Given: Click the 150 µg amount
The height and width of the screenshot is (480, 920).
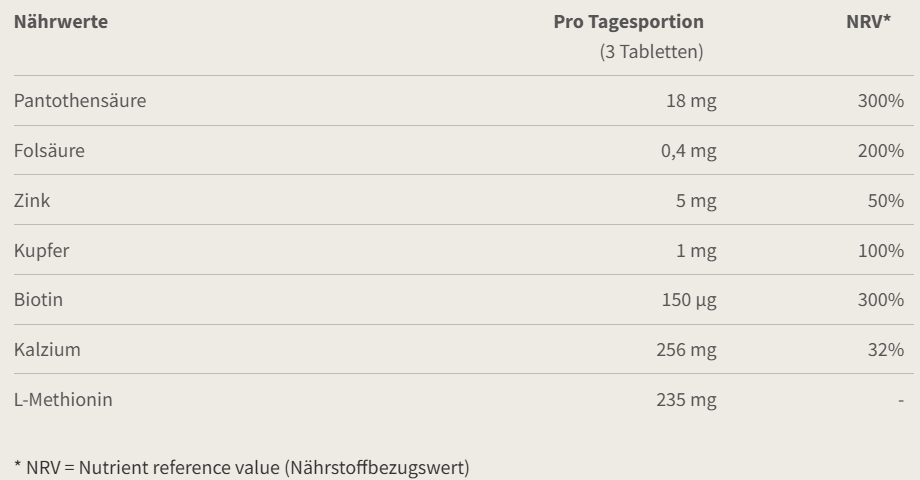Looking at the screenshot, I should coord(689,300).
